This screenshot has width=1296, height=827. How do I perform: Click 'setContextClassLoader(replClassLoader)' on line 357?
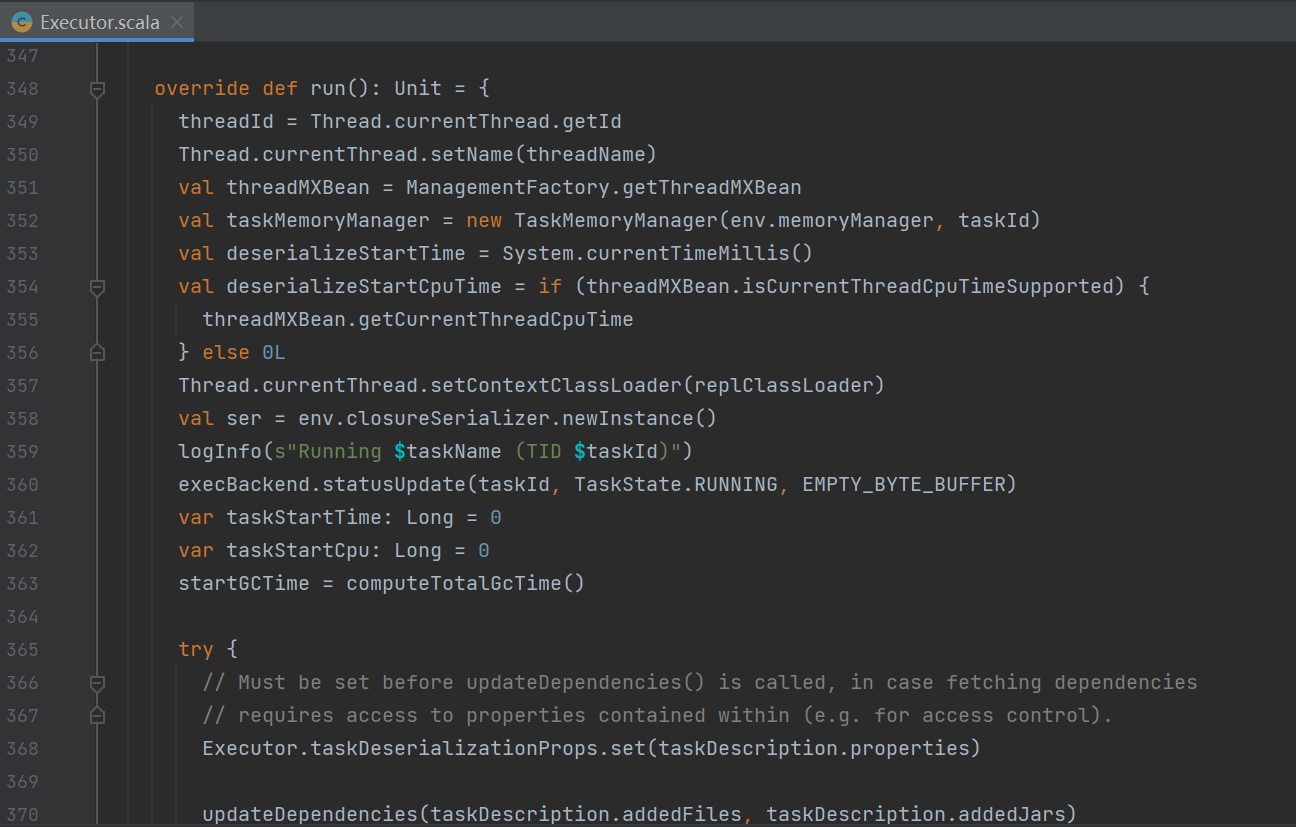[x=658, y=385]
